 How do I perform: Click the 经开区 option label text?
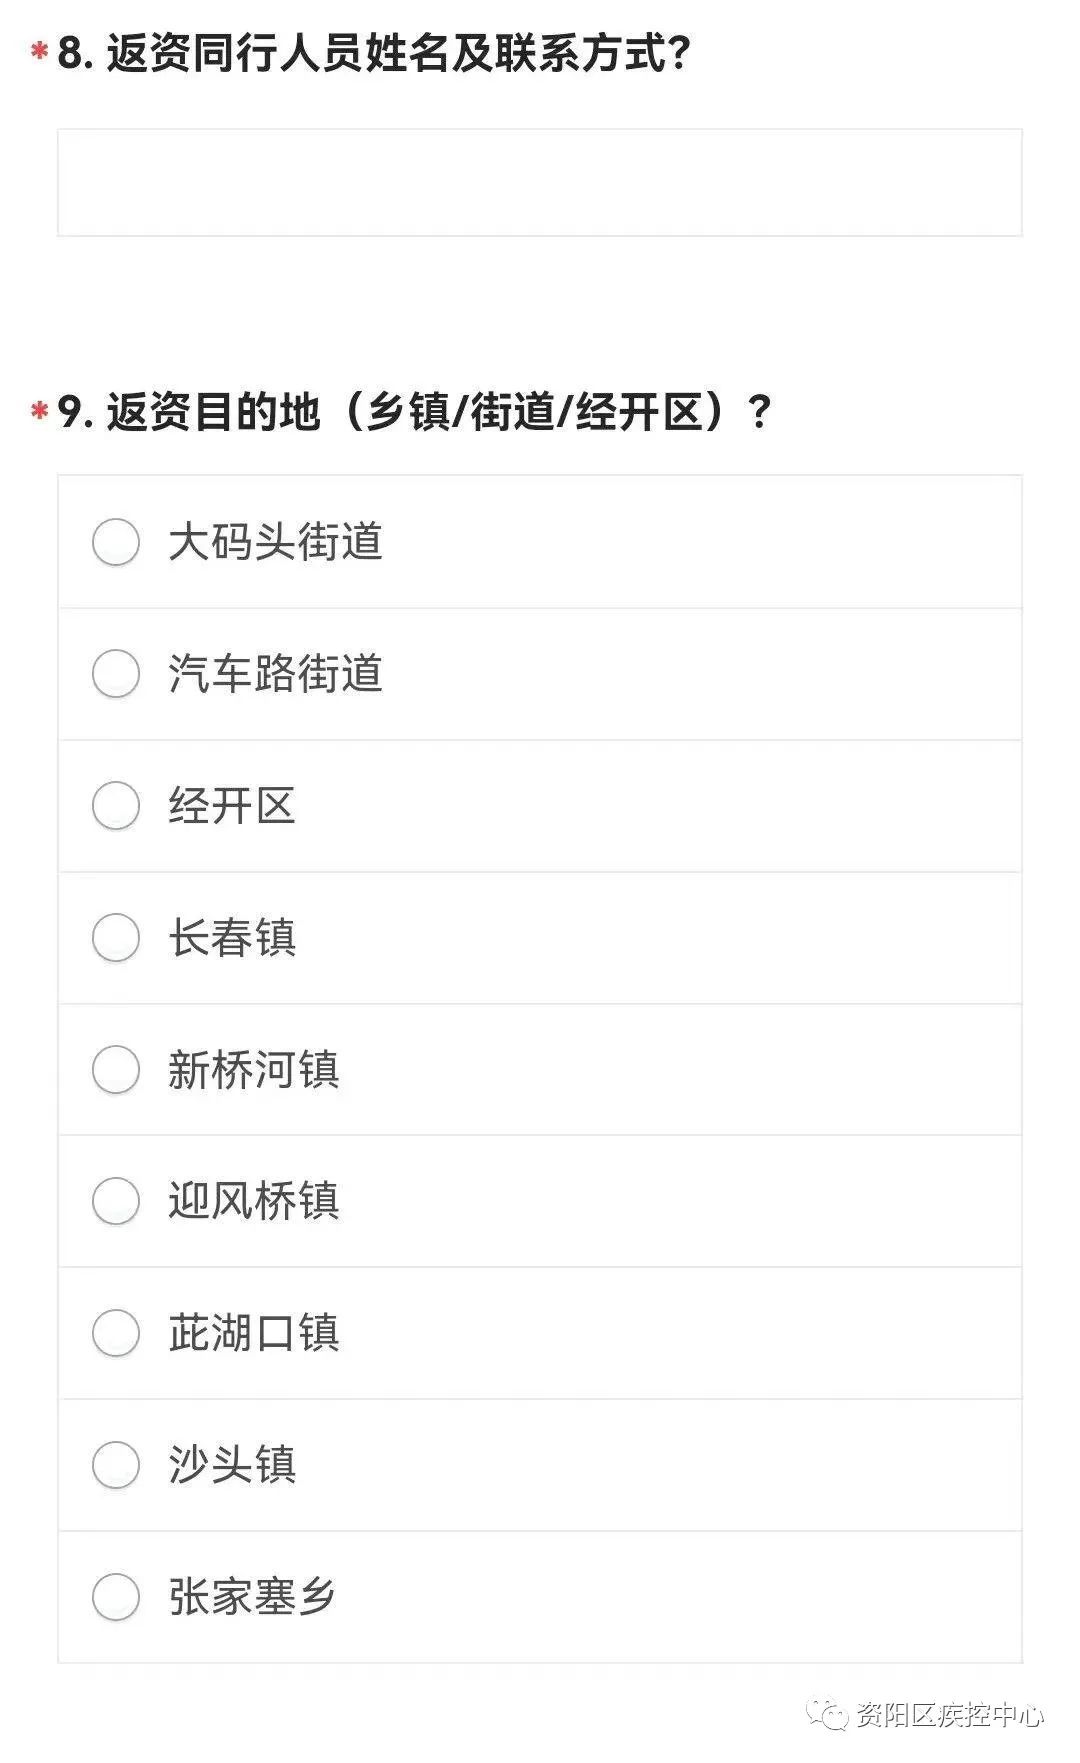coord(232,806)
